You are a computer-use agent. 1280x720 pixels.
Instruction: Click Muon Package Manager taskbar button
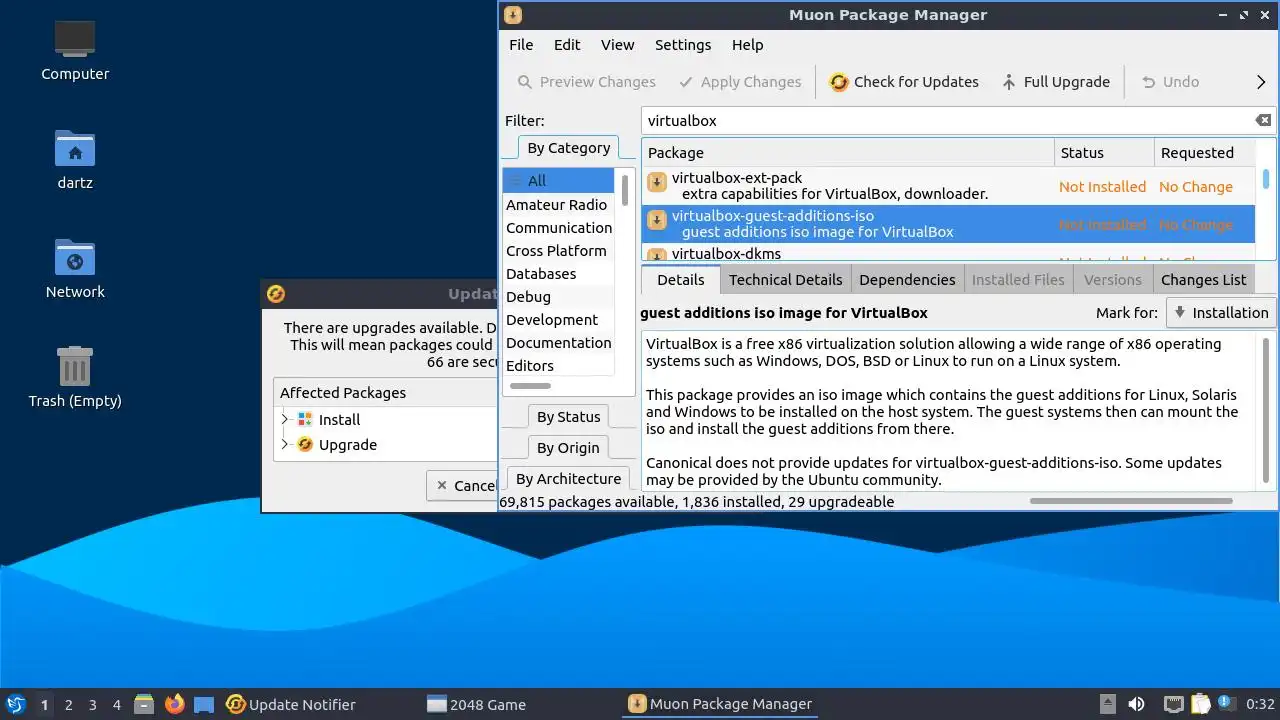pos(720,704)
